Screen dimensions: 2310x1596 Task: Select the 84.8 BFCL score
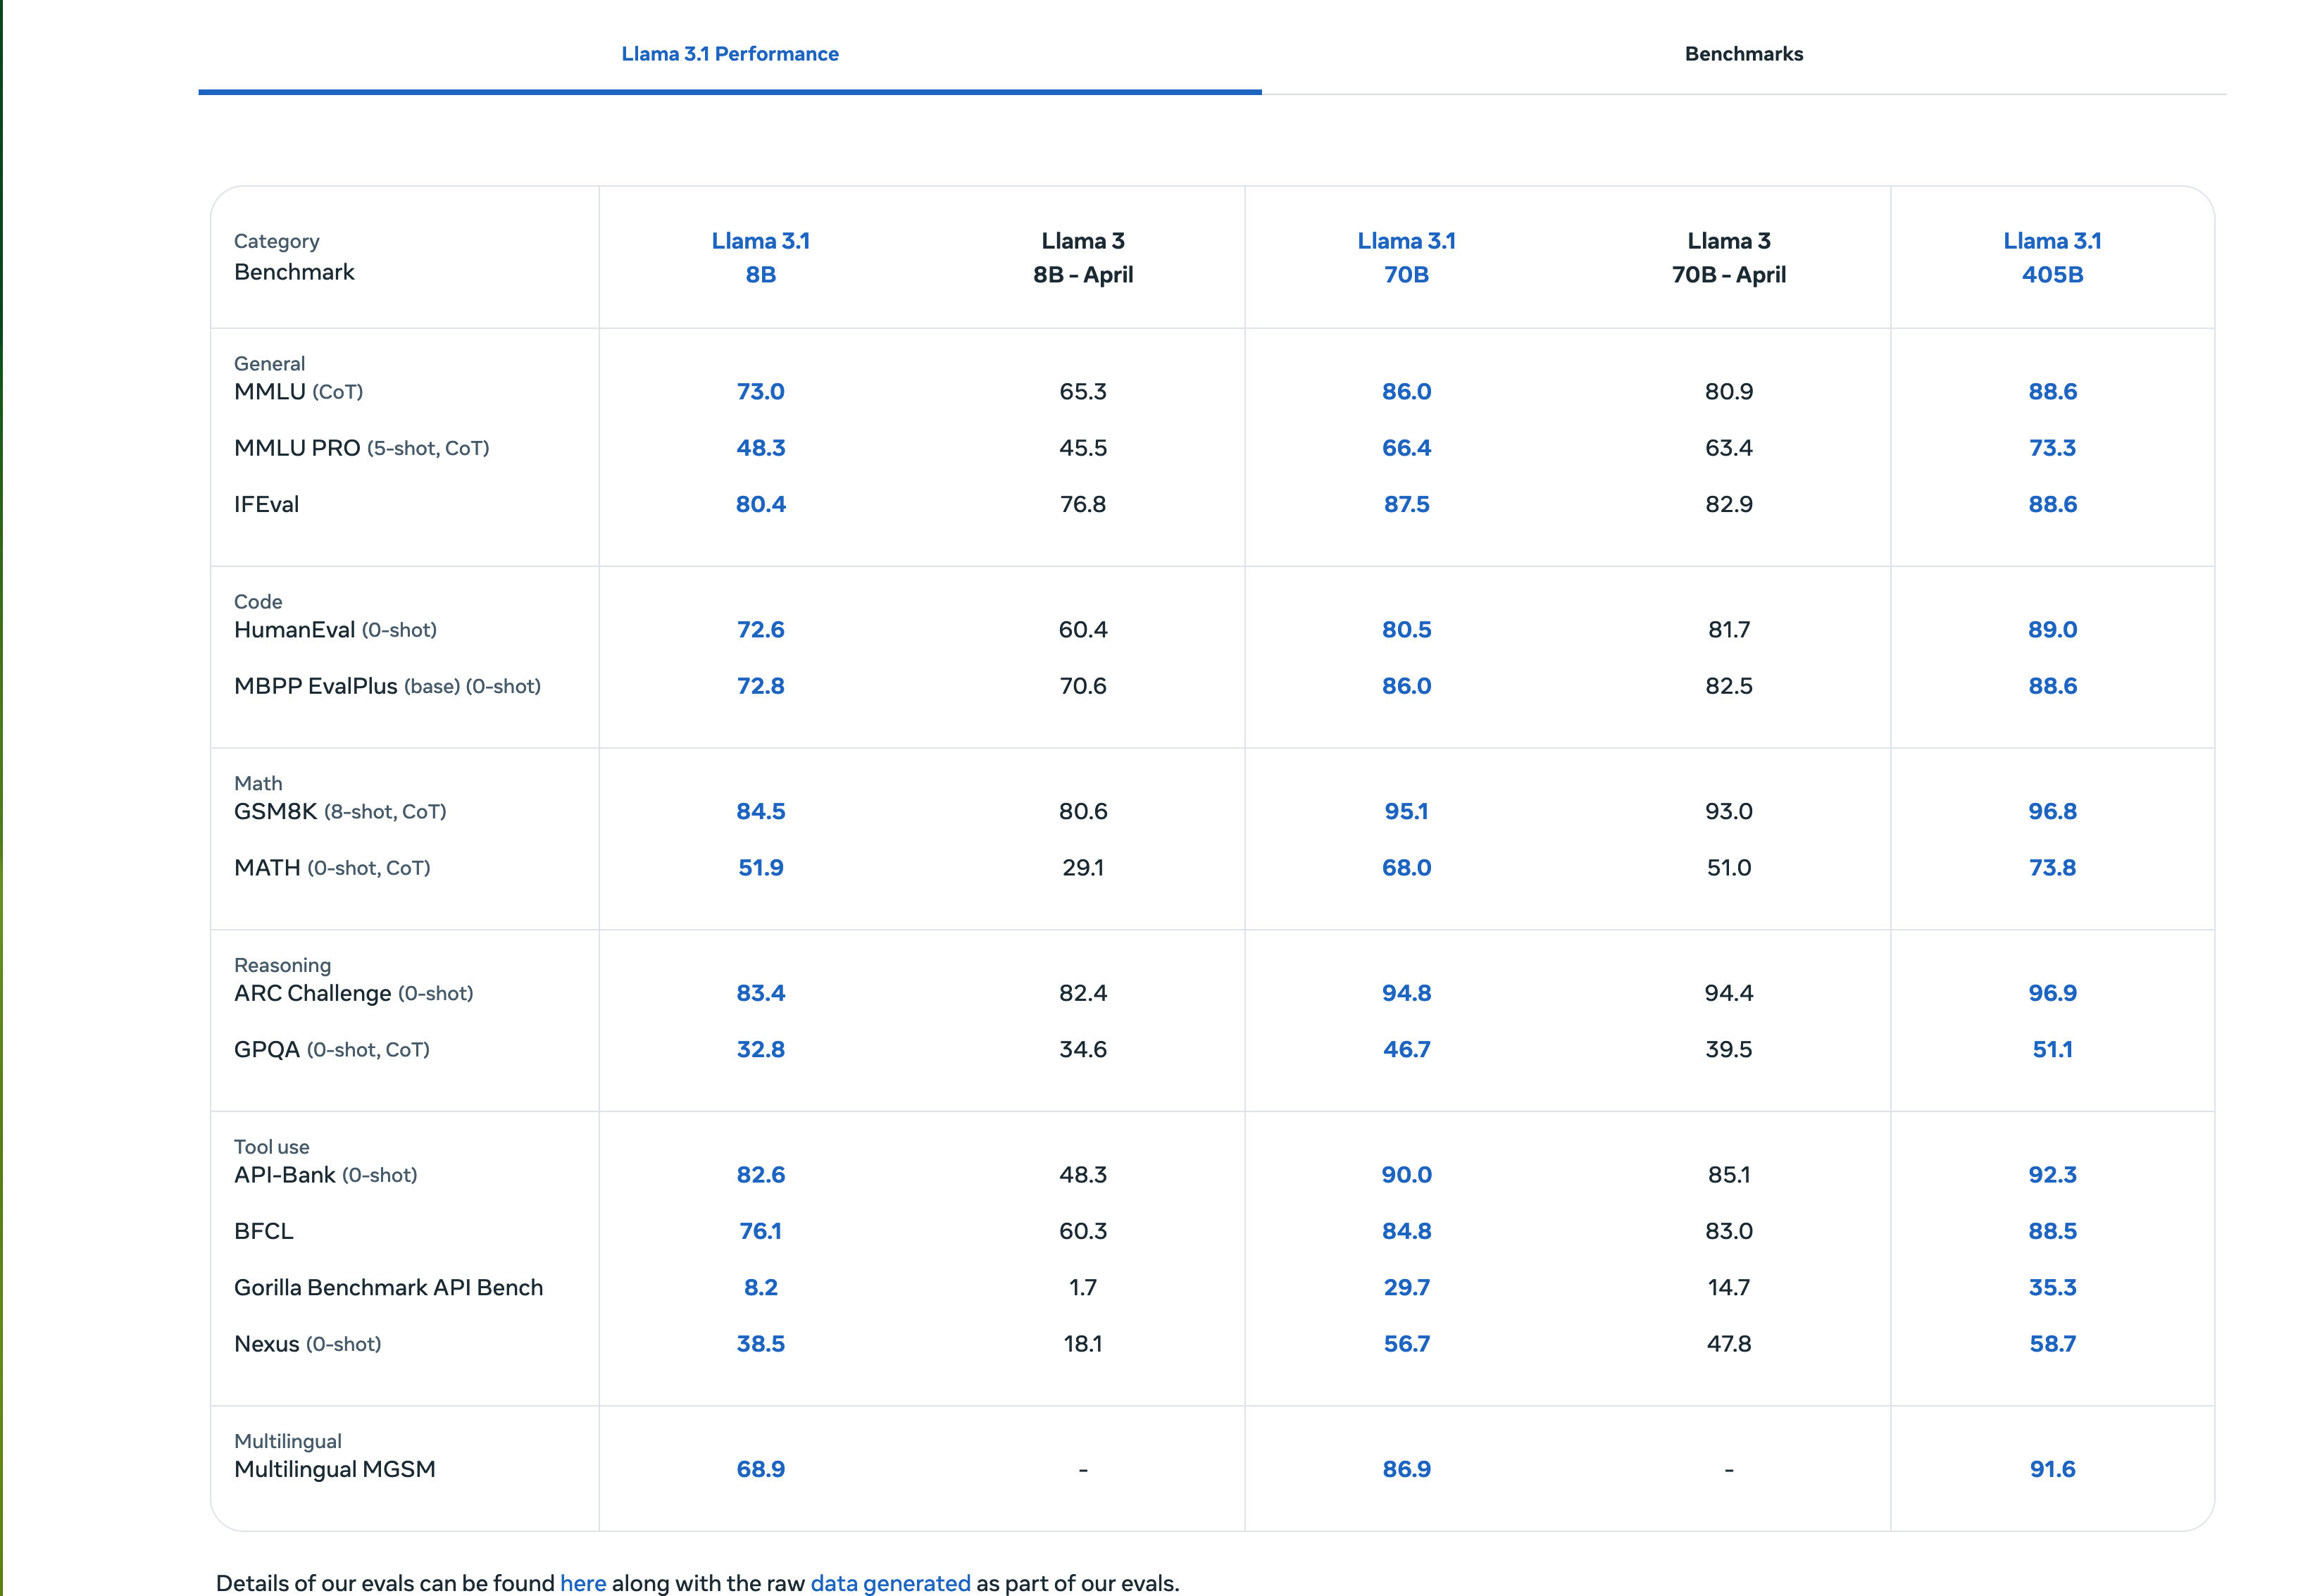click(x=1406, y=1231)
